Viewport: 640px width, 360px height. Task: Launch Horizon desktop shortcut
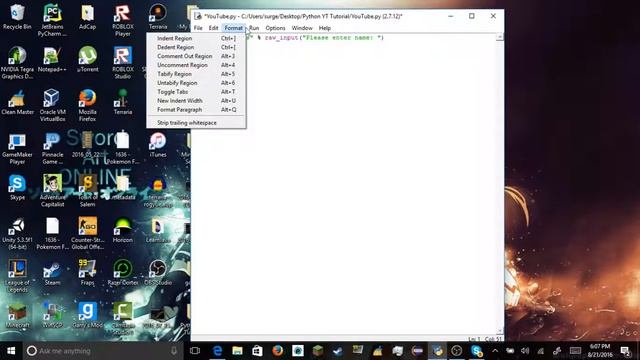[x=122, y=230]
